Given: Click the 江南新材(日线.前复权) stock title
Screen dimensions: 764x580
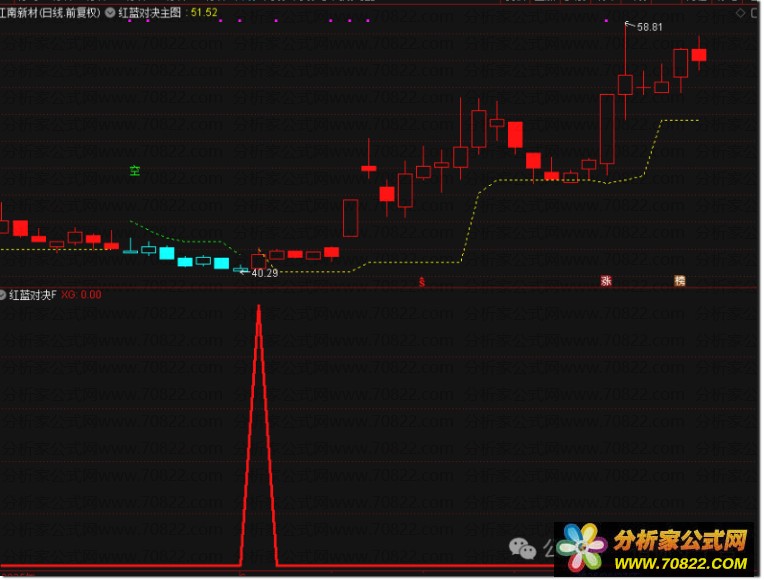Looking at the screenshot, I should click(x=50, y=13).
